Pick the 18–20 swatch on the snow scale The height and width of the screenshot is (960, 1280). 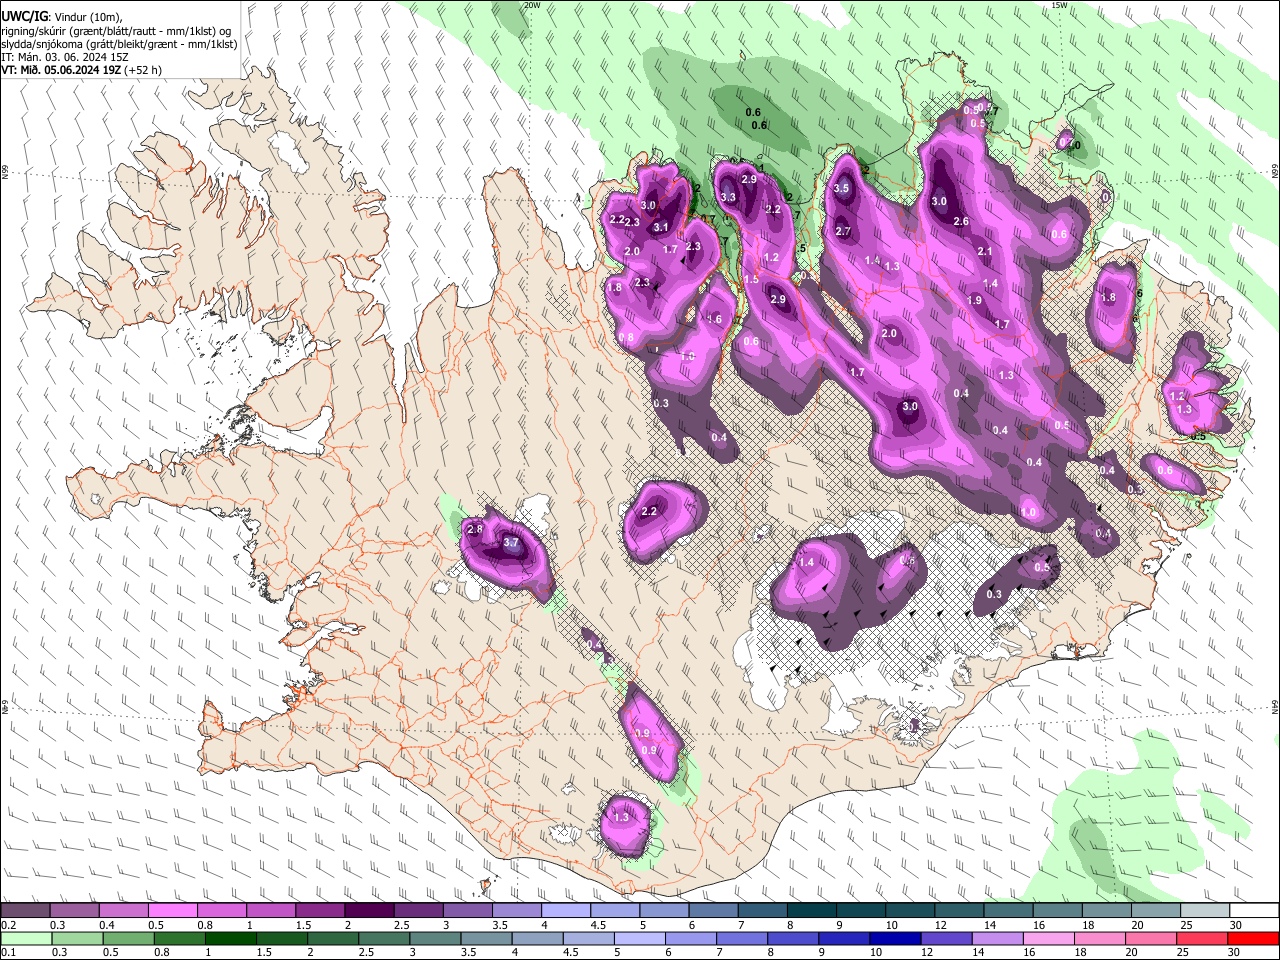[x=1107, y=910]
